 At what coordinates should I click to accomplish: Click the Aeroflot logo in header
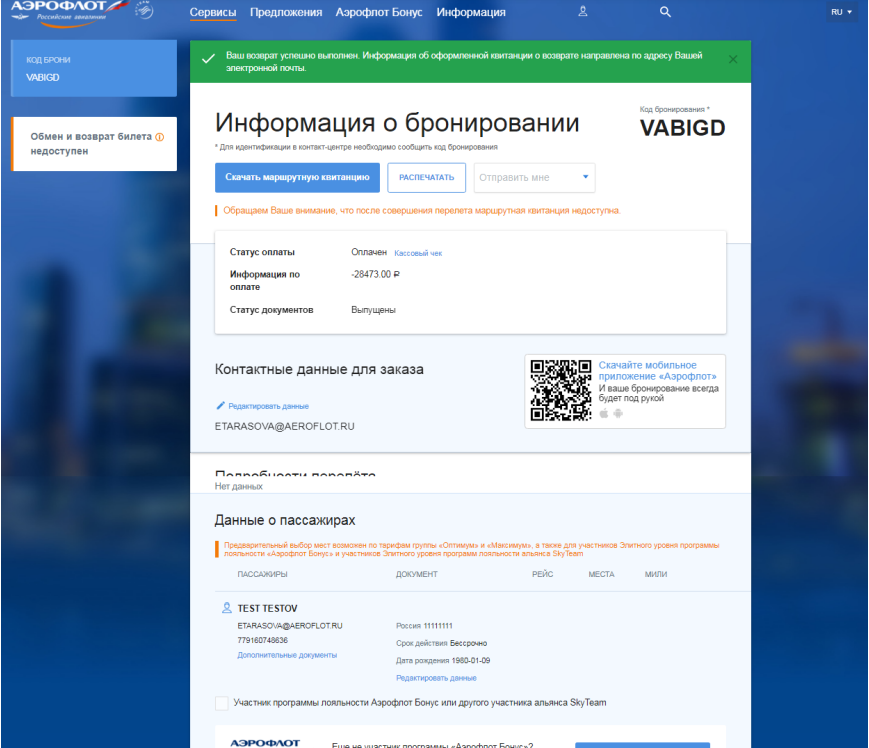coord(70,13)
